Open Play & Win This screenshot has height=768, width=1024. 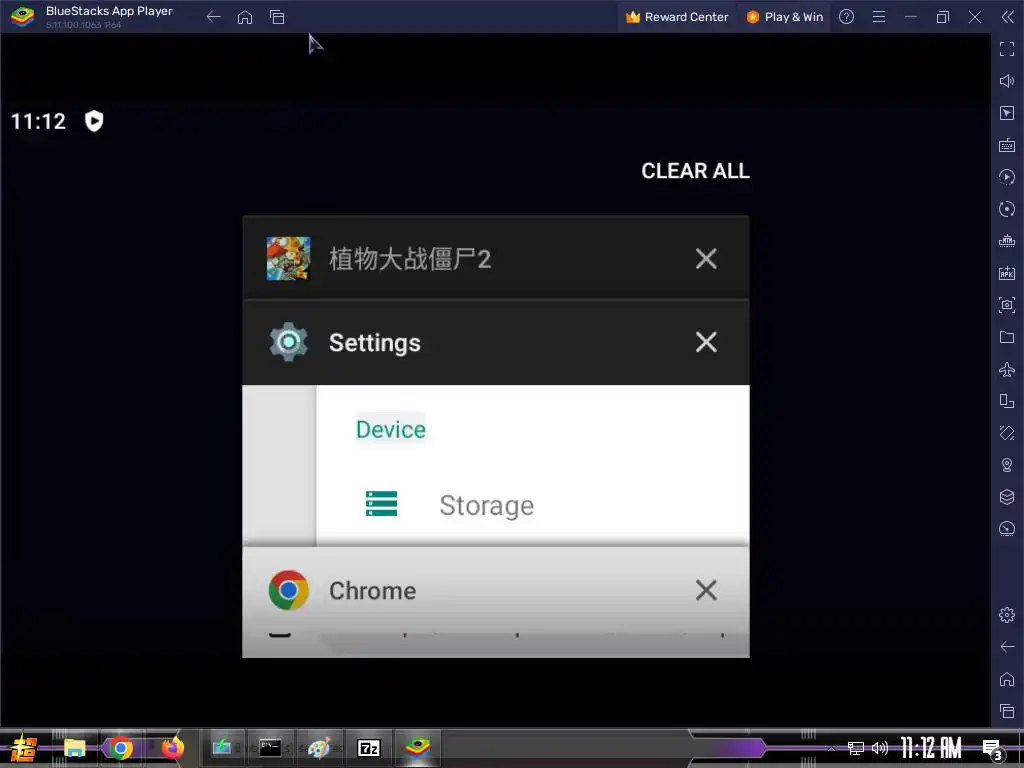784,17
